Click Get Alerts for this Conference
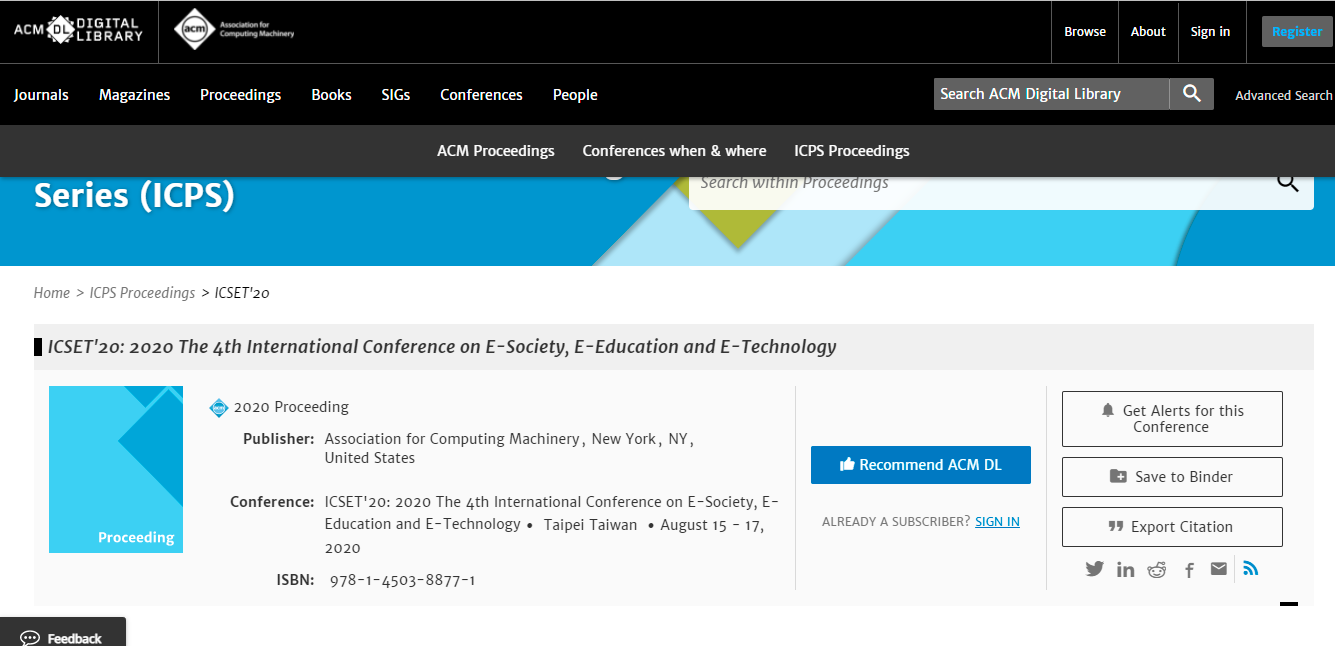 1172,419
